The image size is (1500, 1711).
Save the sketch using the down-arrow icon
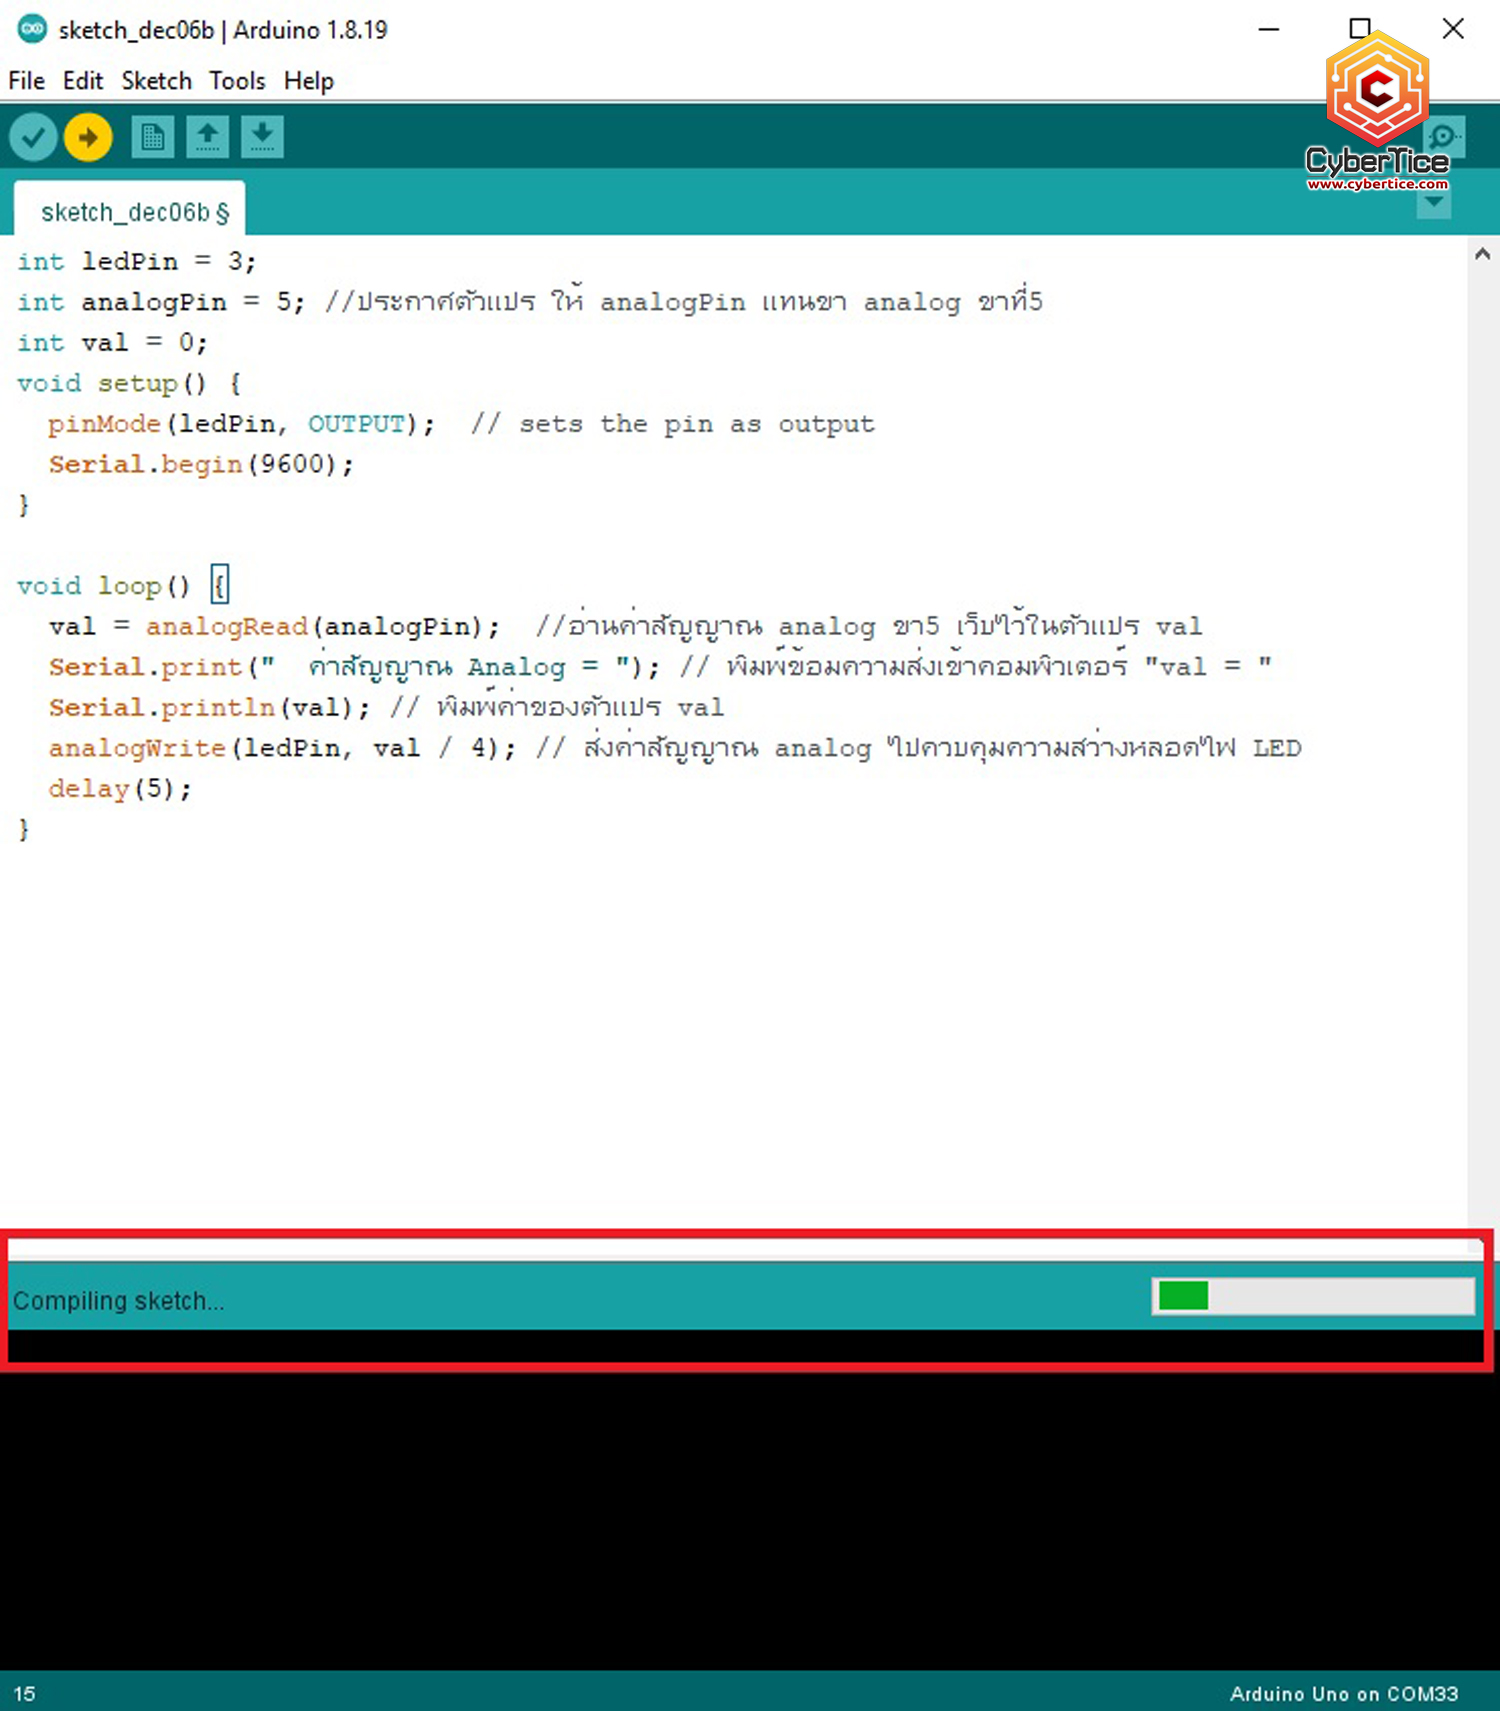262,137
